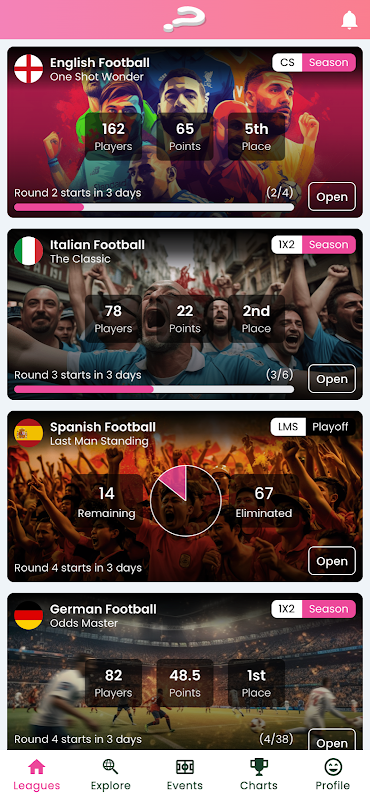The height and width of the screenshot is (800, 370).
Task: Tap Italian Football round progress bar
Action: (154, 389)
